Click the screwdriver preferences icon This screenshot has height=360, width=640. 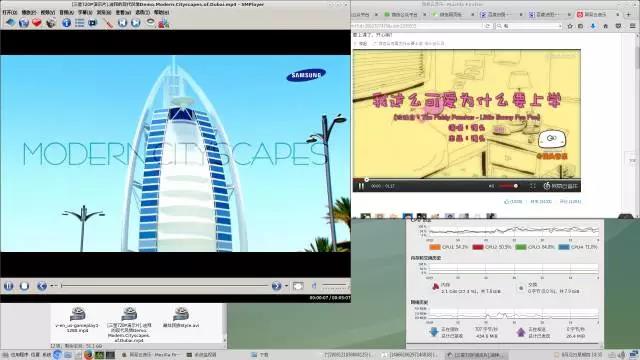pyautogui.click(x=109, y=23)
